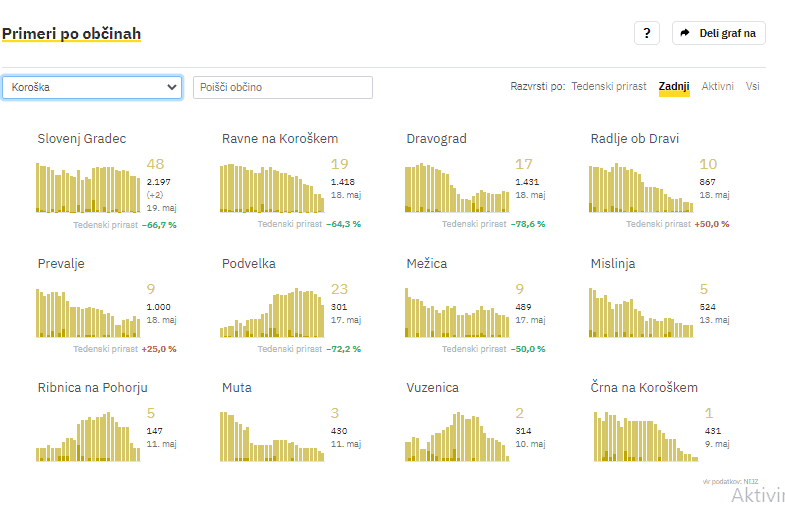Image resolution: width=785 pixels, height=505 pixels.
Task: Open the Radlje ob Dravi chart
Action: (641, 188)
